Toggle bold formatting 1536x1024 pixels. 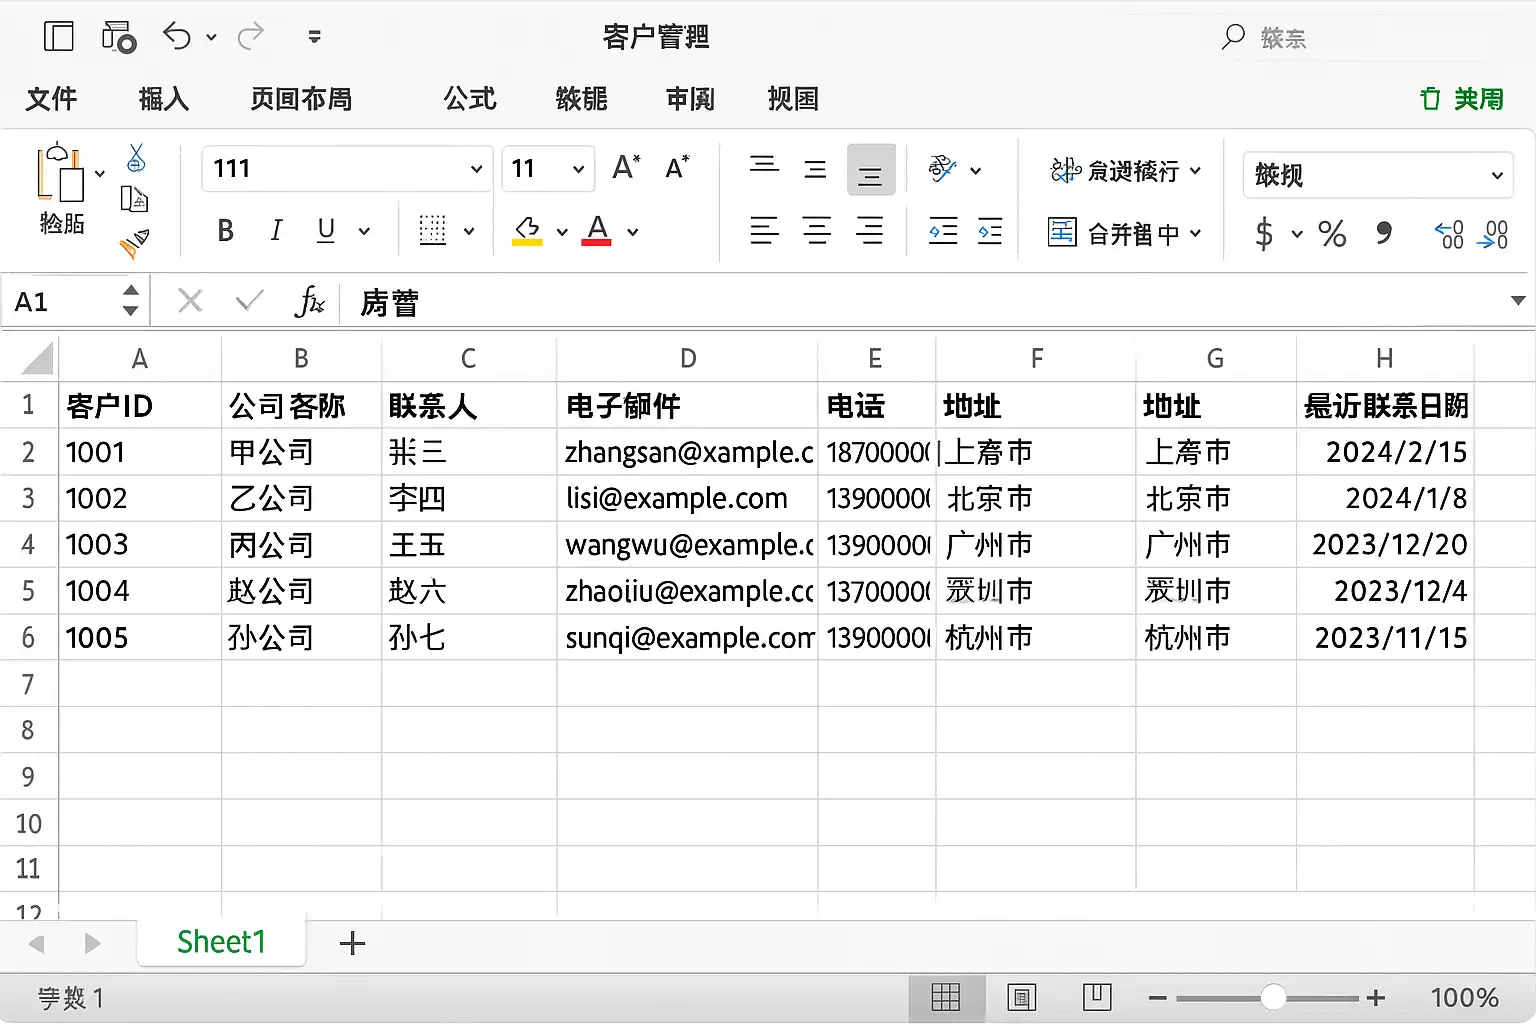point(226,231)
